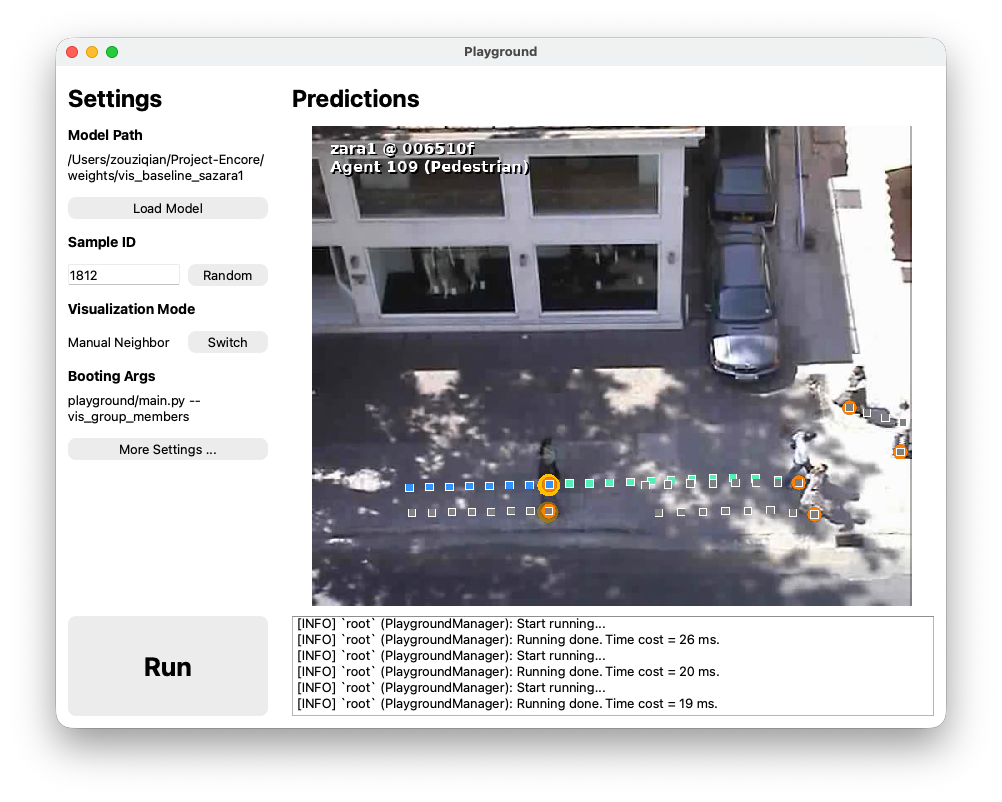Click the Model Path label
The height and width of the screenshot is (802, 1002).
pyautogui.click(x=105, y=135)
